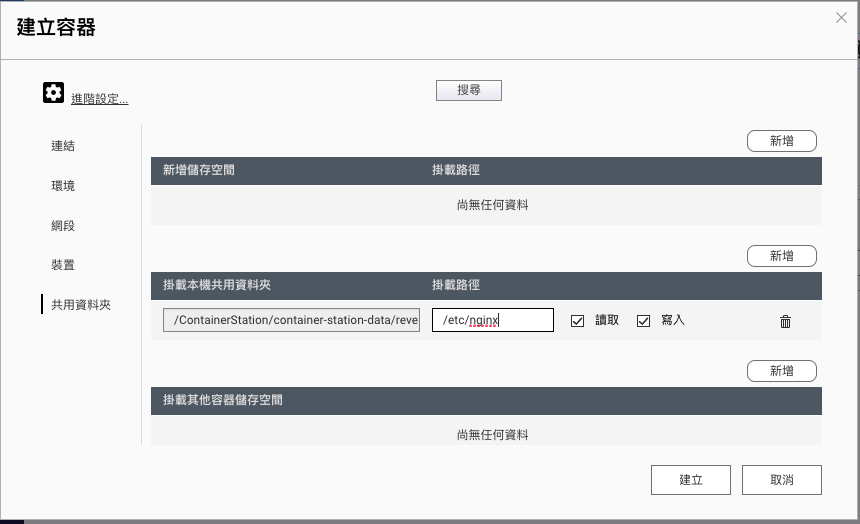
Task: Click the 進階設定... link
Action: tap(99, 99)
